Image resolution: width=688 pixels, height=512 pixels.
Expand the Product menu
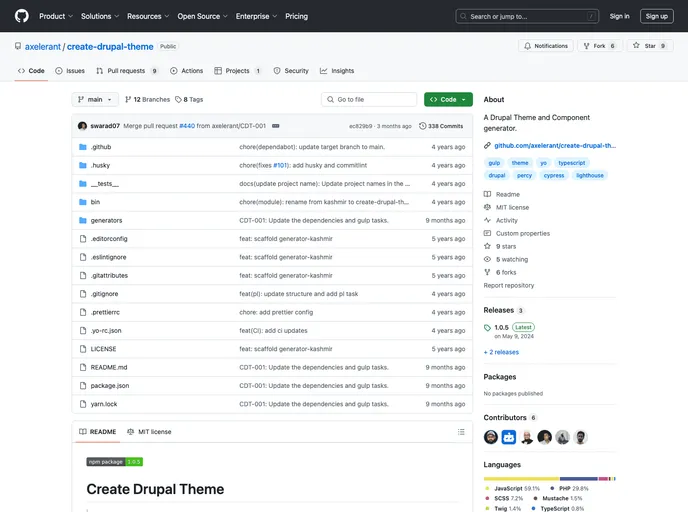pos(56,16)
